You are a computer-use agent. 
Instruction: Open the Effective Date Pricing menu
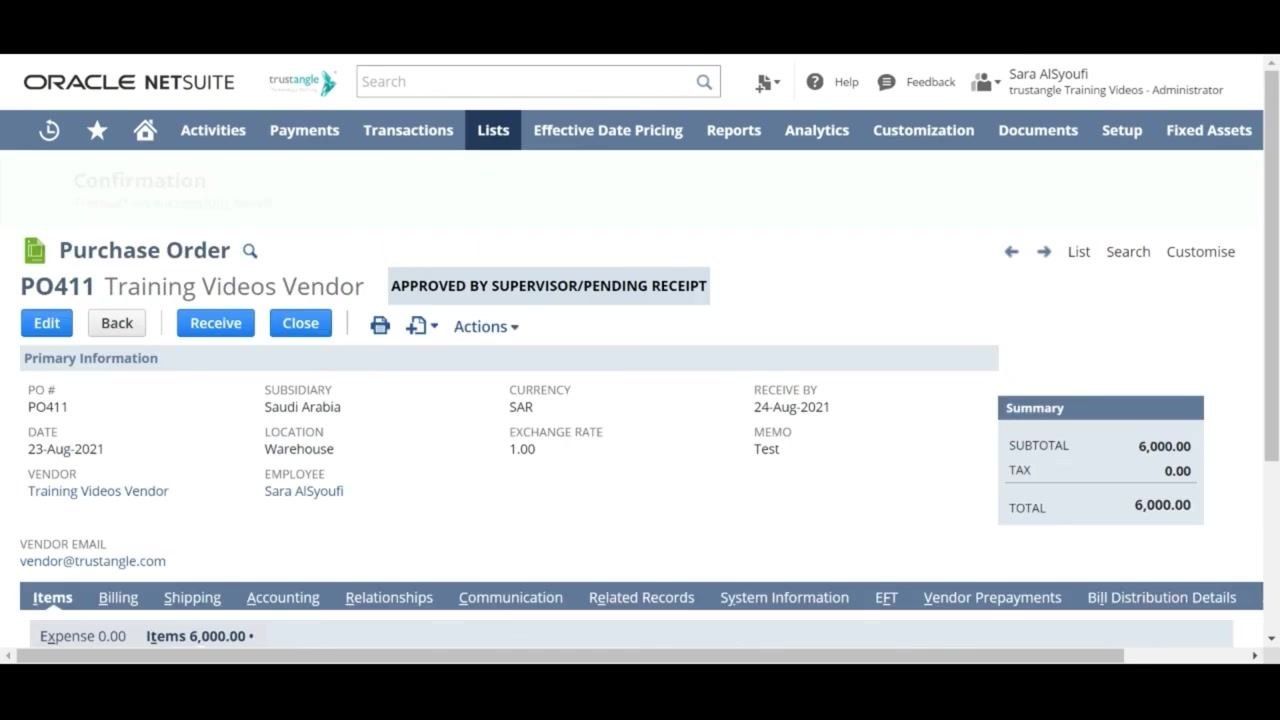click(608, 130)
